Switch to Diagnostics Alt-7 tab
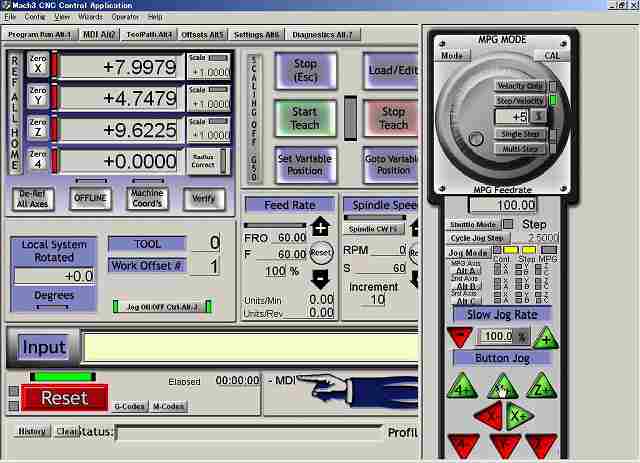The height and width of the screenshot is (463, 640). tap(322, 35)
